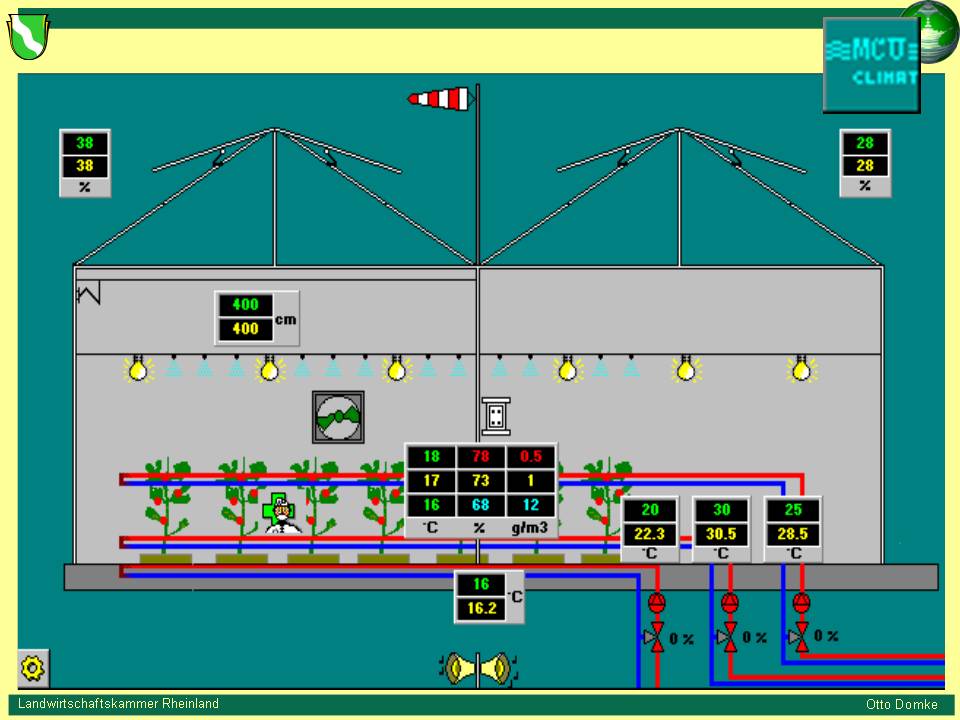The height and width of the screenshot is (720, 960).
Task: Toggle the rightmost yellow grow lamp
Action: 800,369
